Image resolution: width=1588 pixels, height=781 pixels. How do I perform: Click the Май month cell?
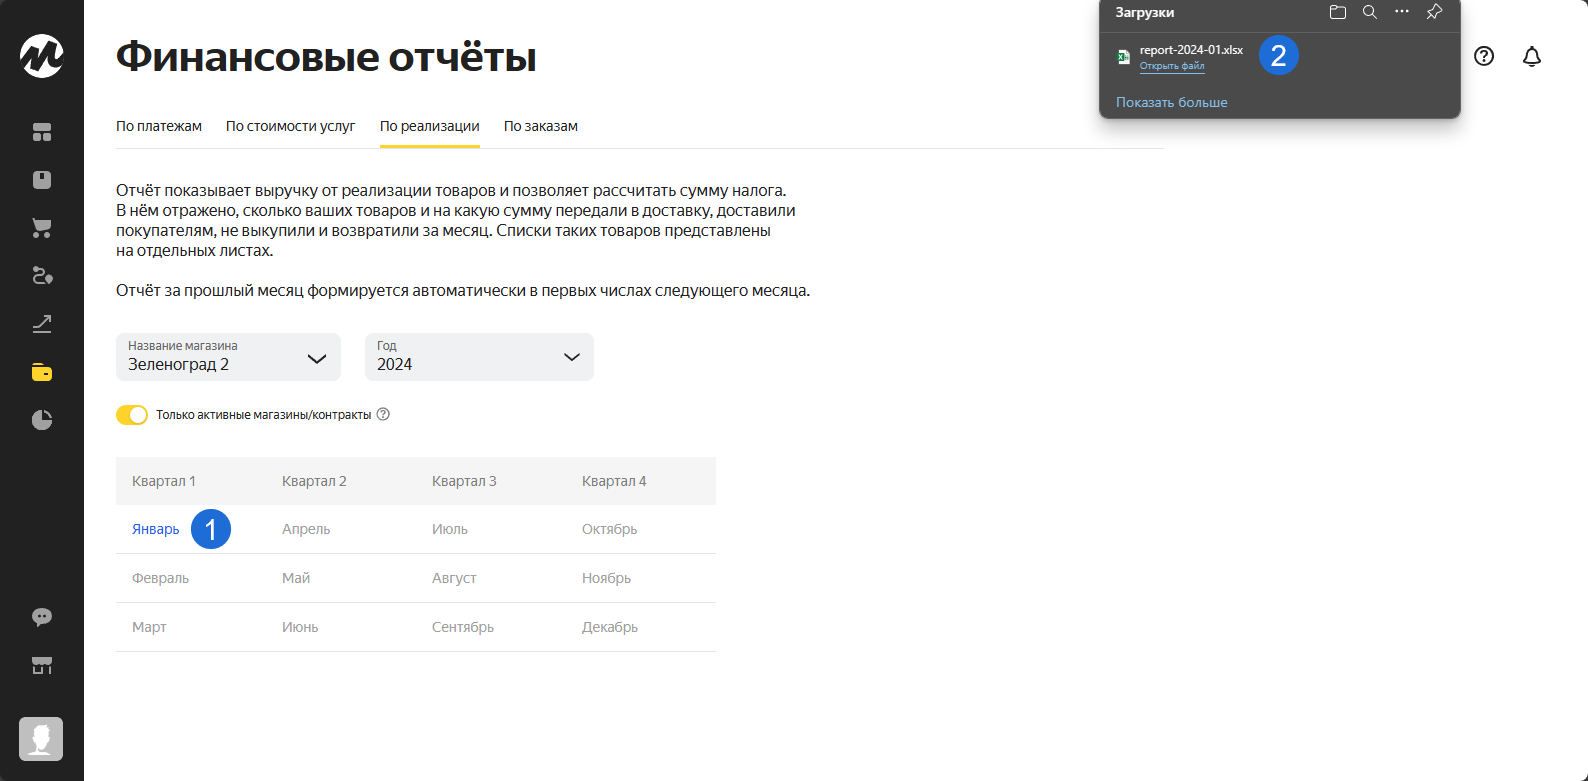coord(296,578)
